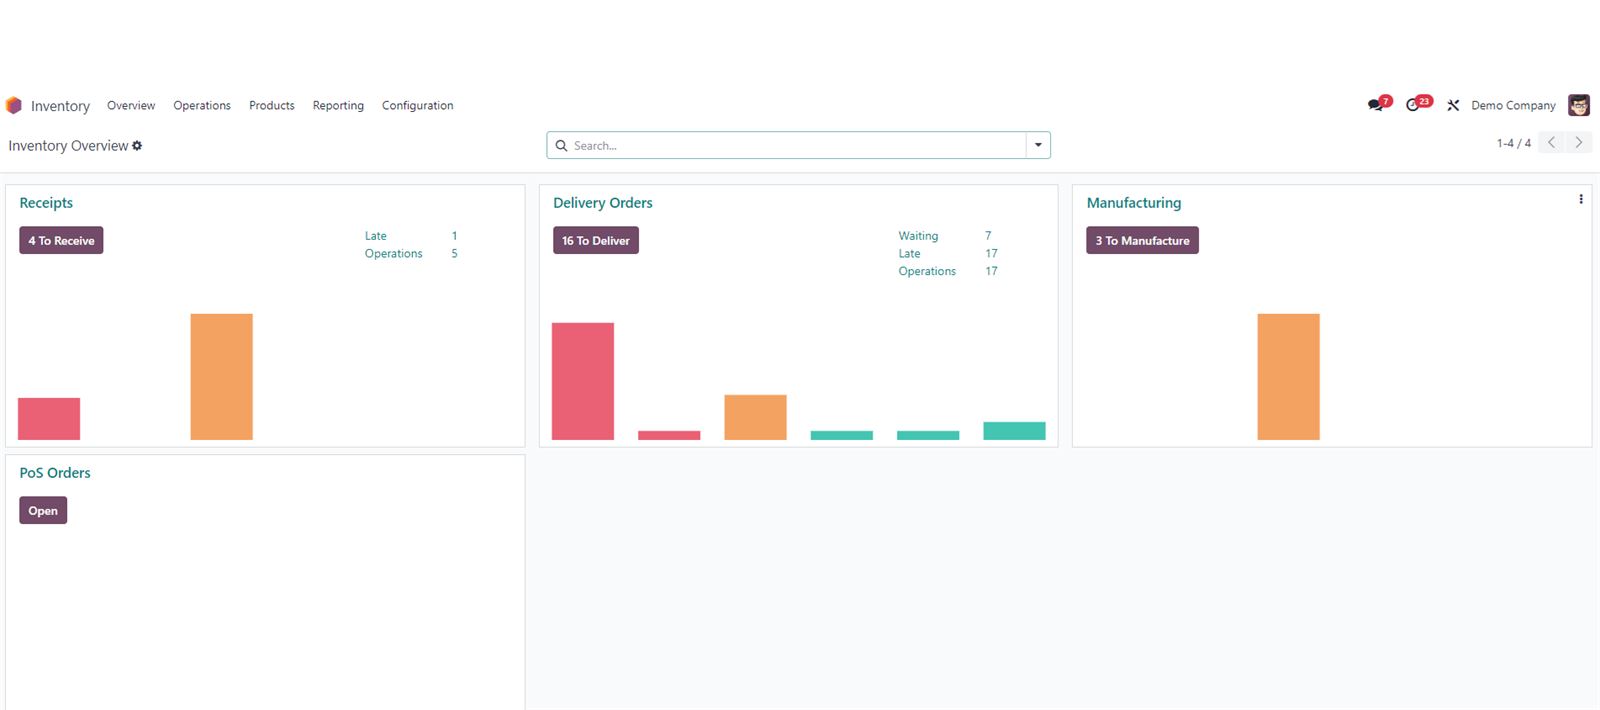Click the Inventory app name text
This screenshot has height=710, width=1600.
60,106
